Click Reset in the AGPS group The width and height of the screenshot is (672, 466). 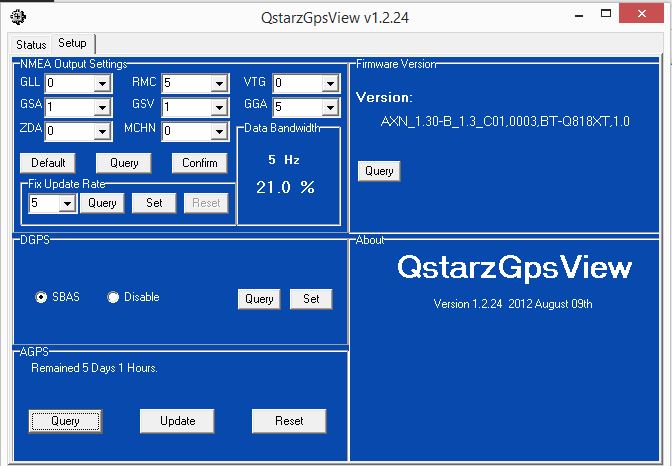289,421
